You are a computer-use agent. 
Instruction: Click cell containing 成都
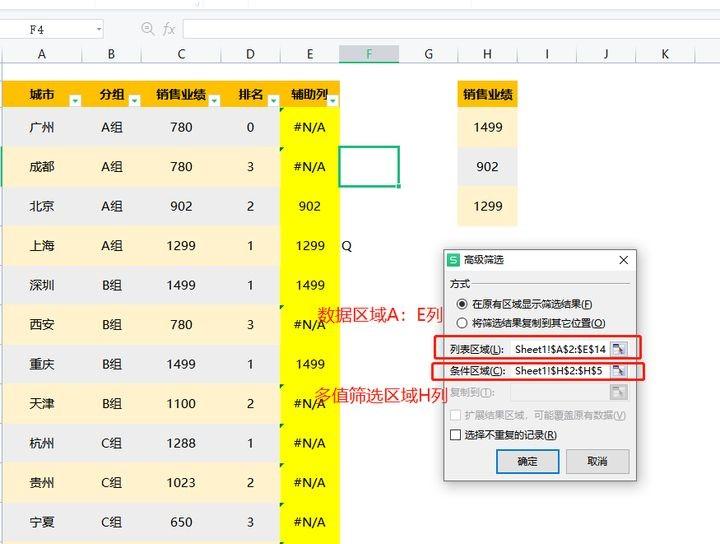point(42,167)
